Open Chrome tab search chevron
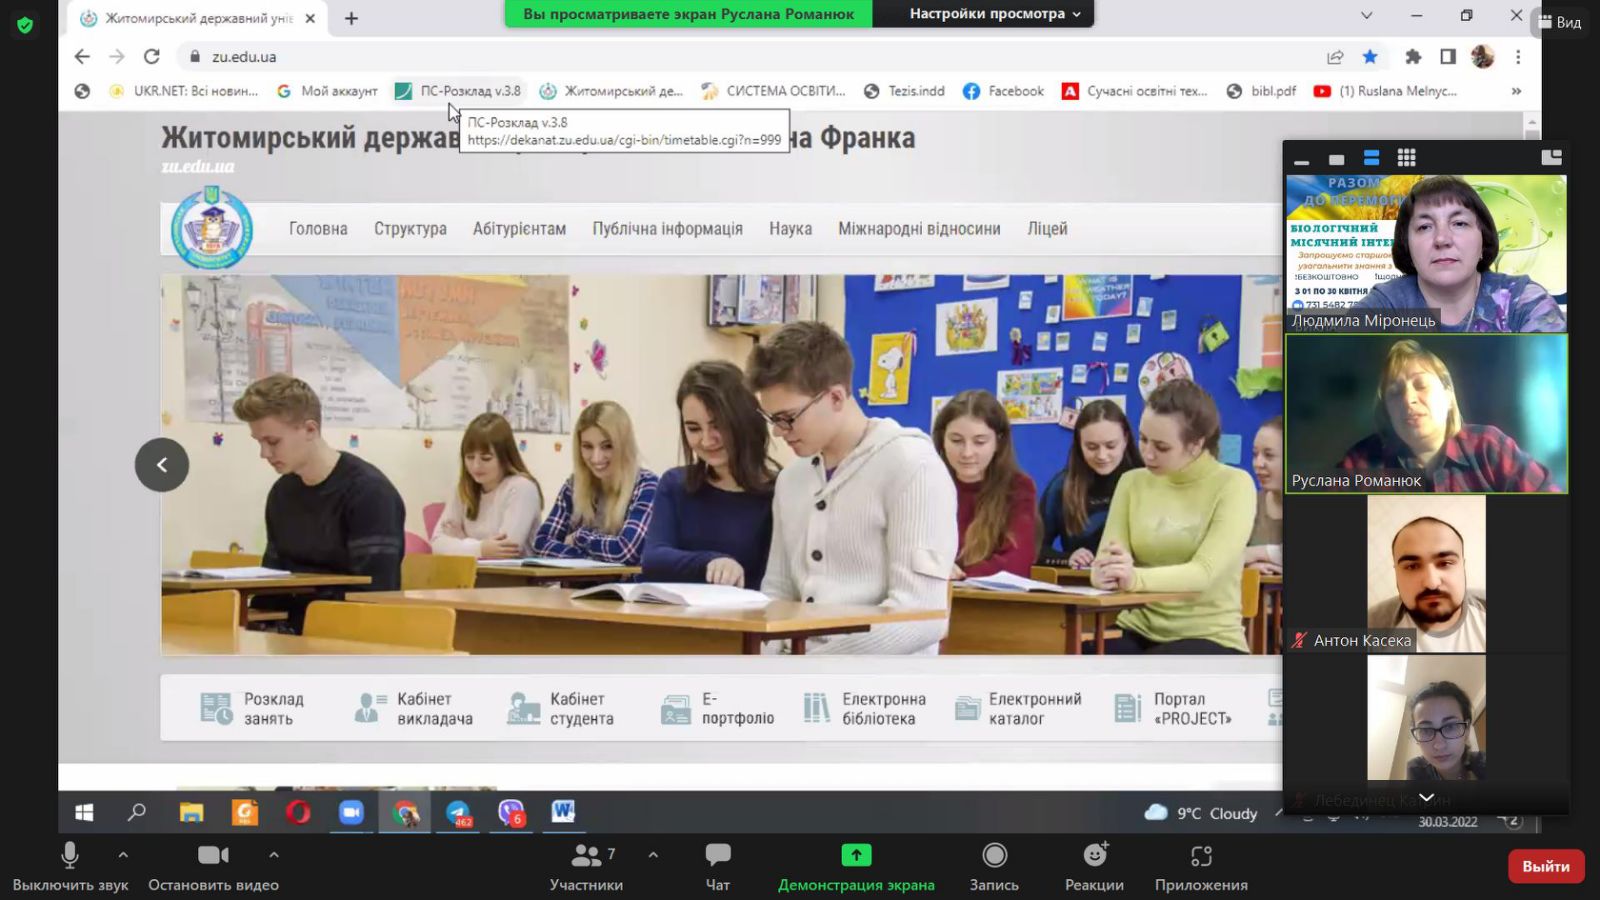The height and width of the screenshot is (900, 1600). point(1366,15)
